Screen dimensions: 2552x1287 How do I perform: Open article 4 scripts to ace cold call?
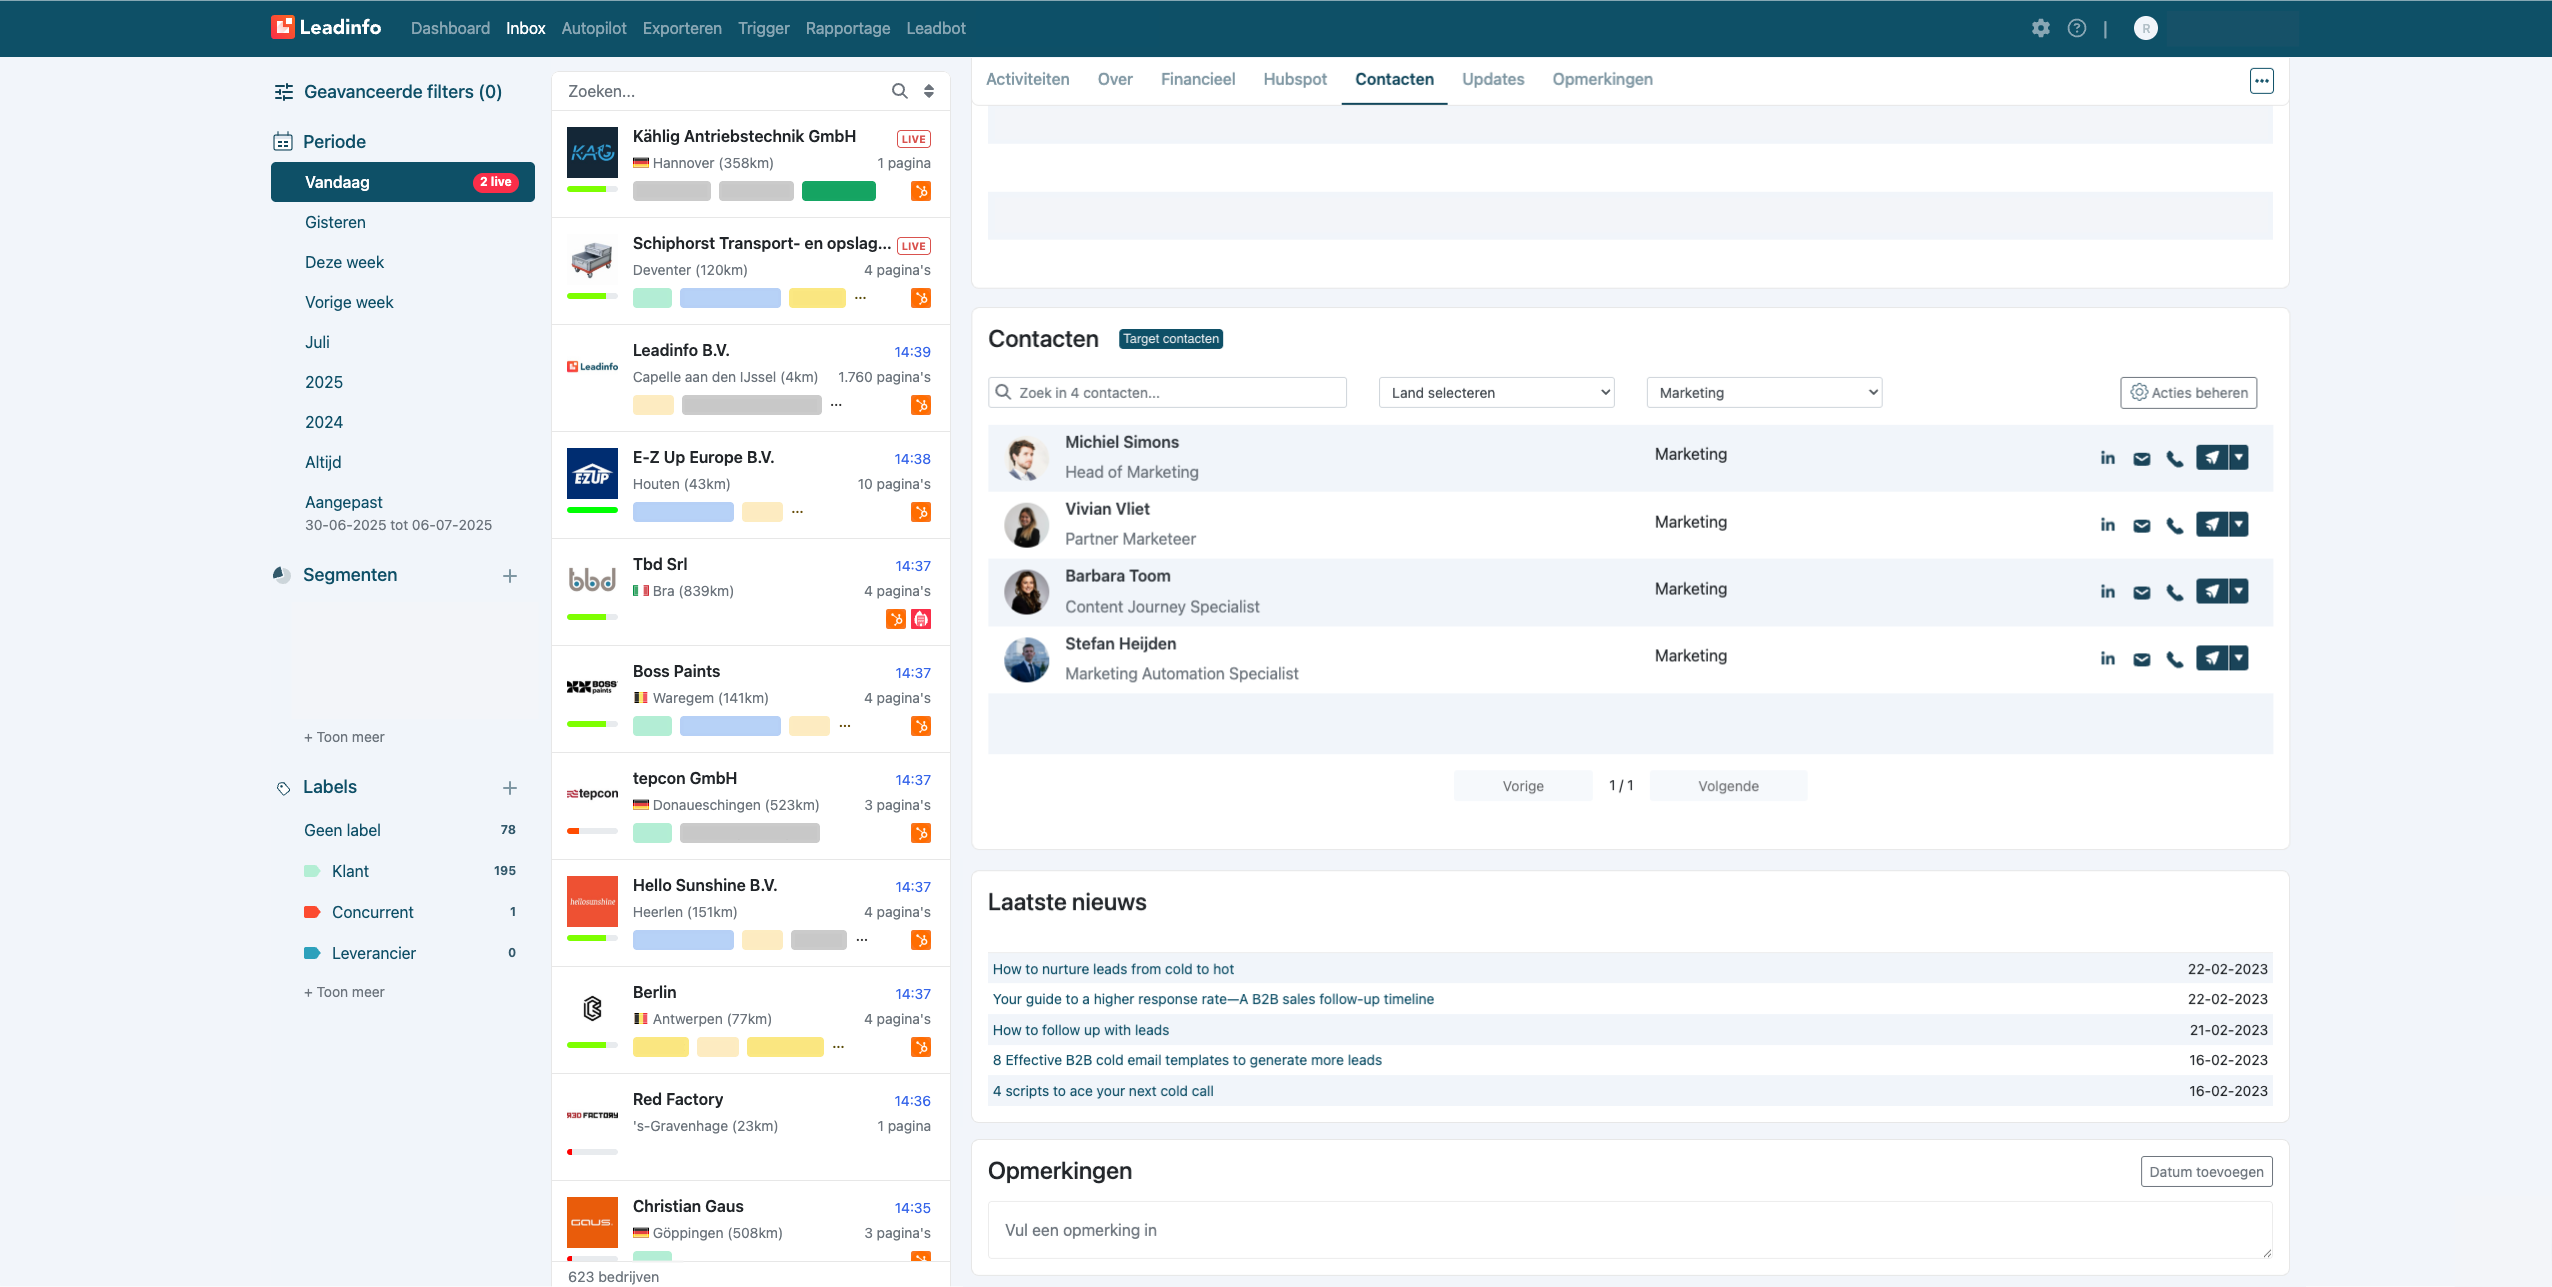(1102, 1091)
